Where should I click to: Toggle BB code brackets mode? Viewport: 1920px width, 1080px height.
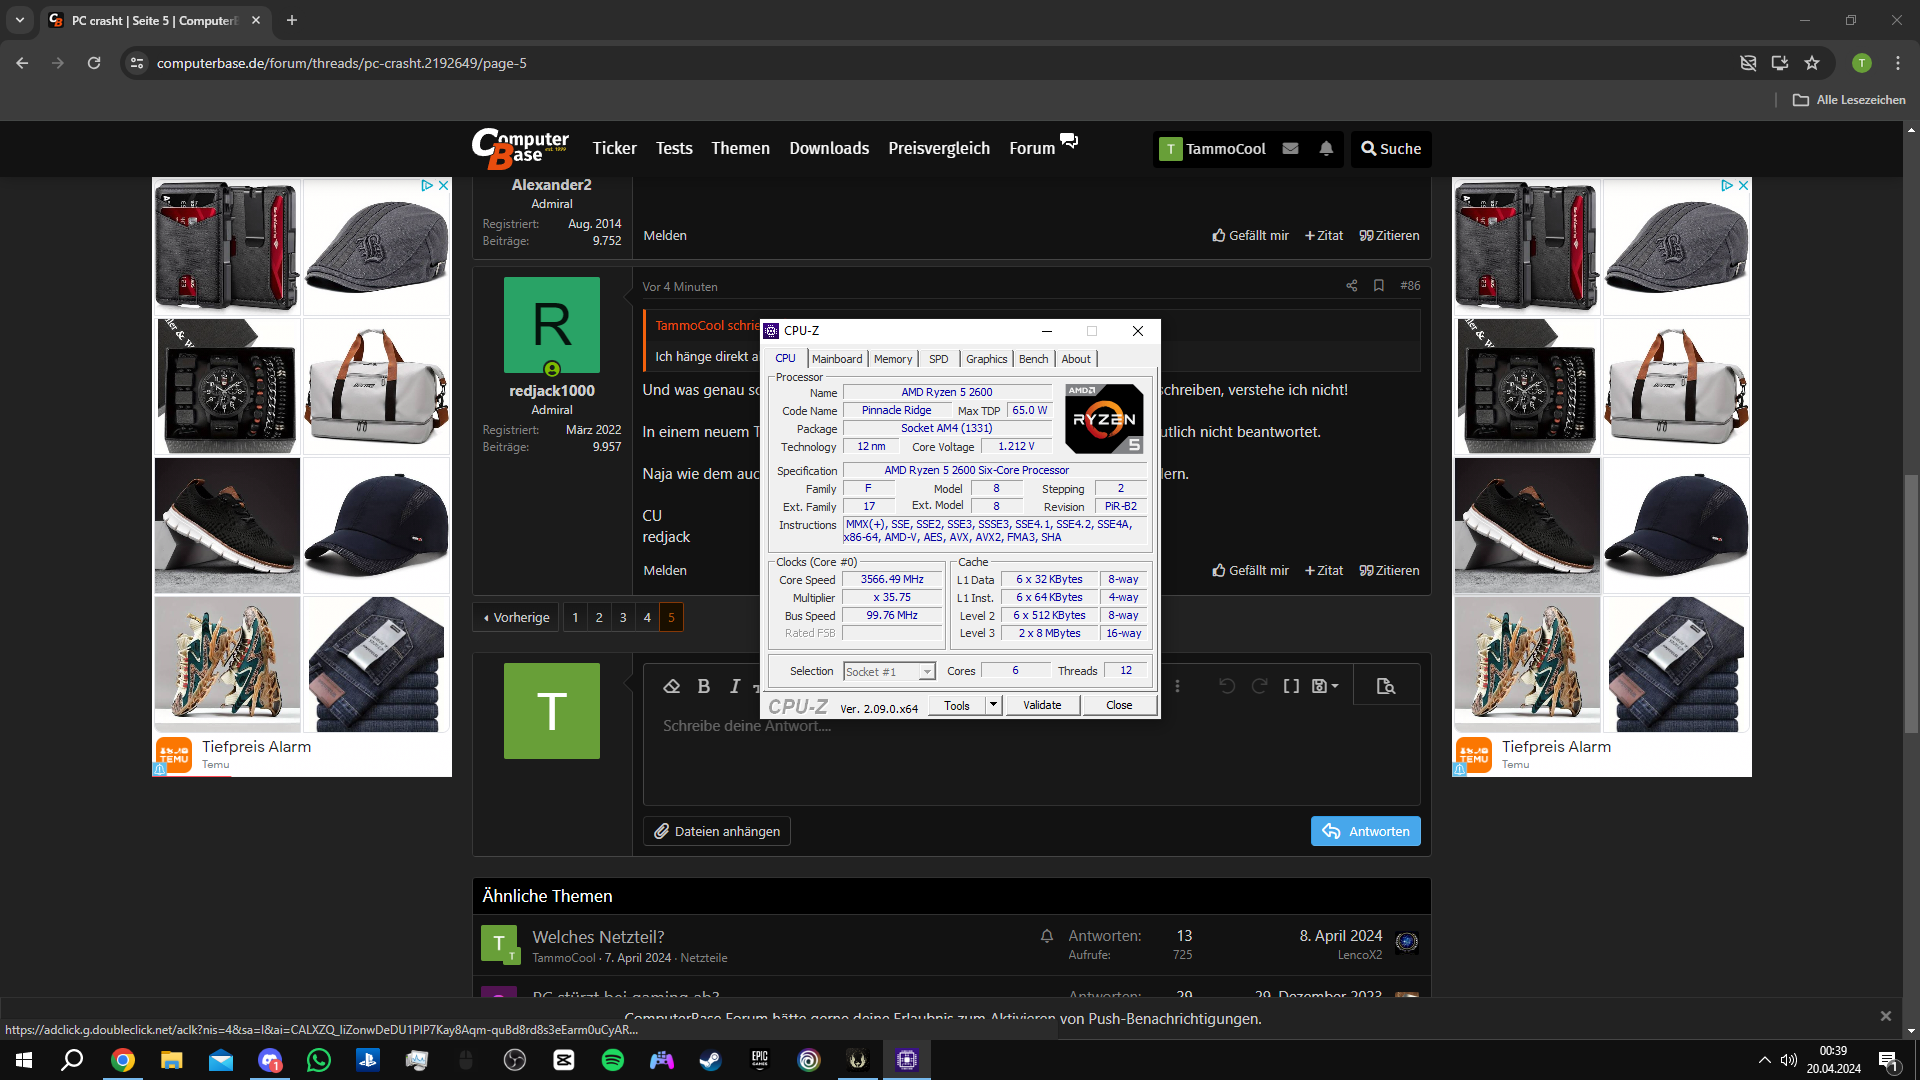1291,686
